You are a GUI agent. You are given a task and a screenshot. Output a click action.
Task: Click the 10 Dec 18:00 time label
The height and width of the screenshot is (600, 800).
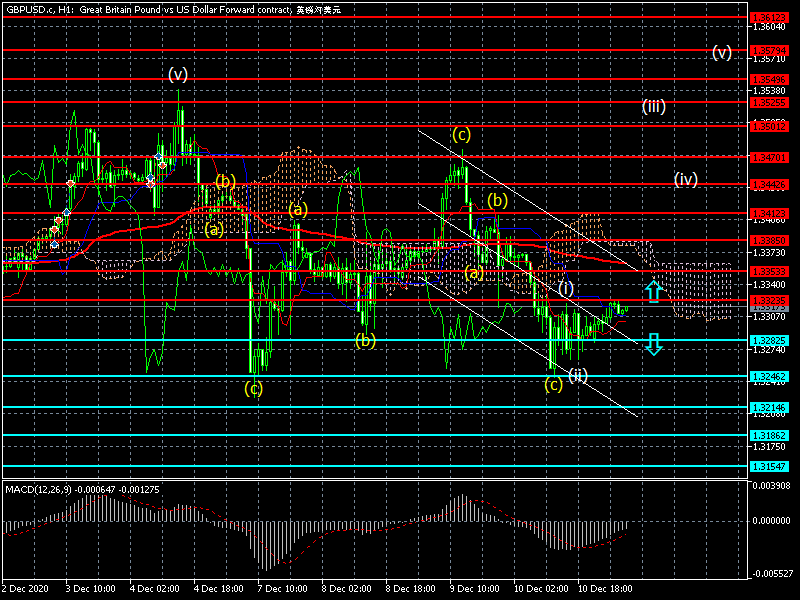click(605, 589)
